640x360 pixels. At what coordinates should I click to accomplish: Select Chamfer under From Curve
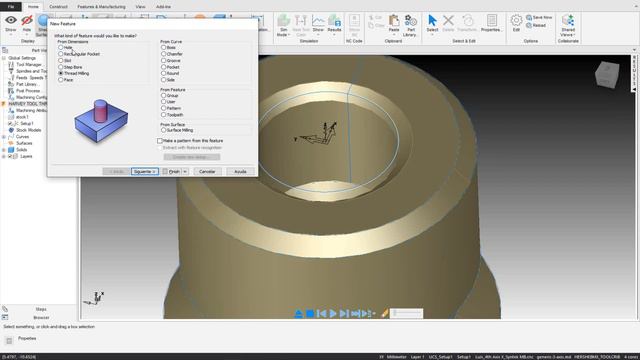(163, 54)
